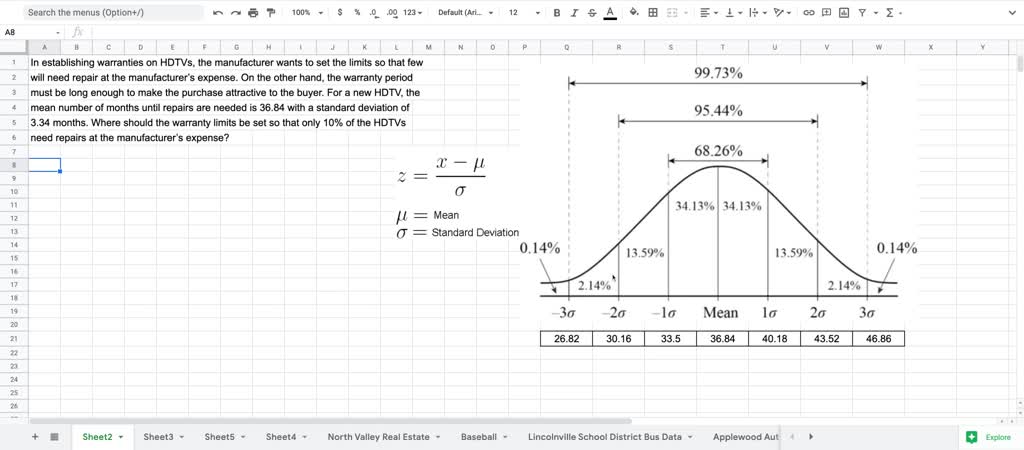
Task: Click the Explore button
Action: pyautogui.click(x=991, y=437)
